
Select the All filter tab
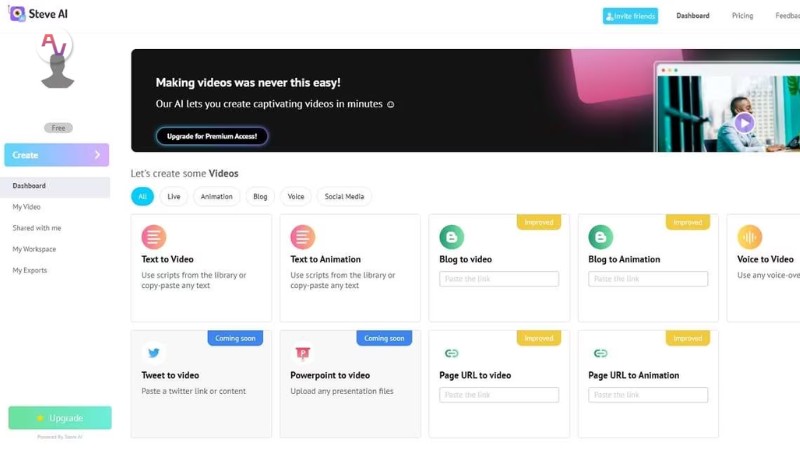pyautogui.click(x=142, y=196)
